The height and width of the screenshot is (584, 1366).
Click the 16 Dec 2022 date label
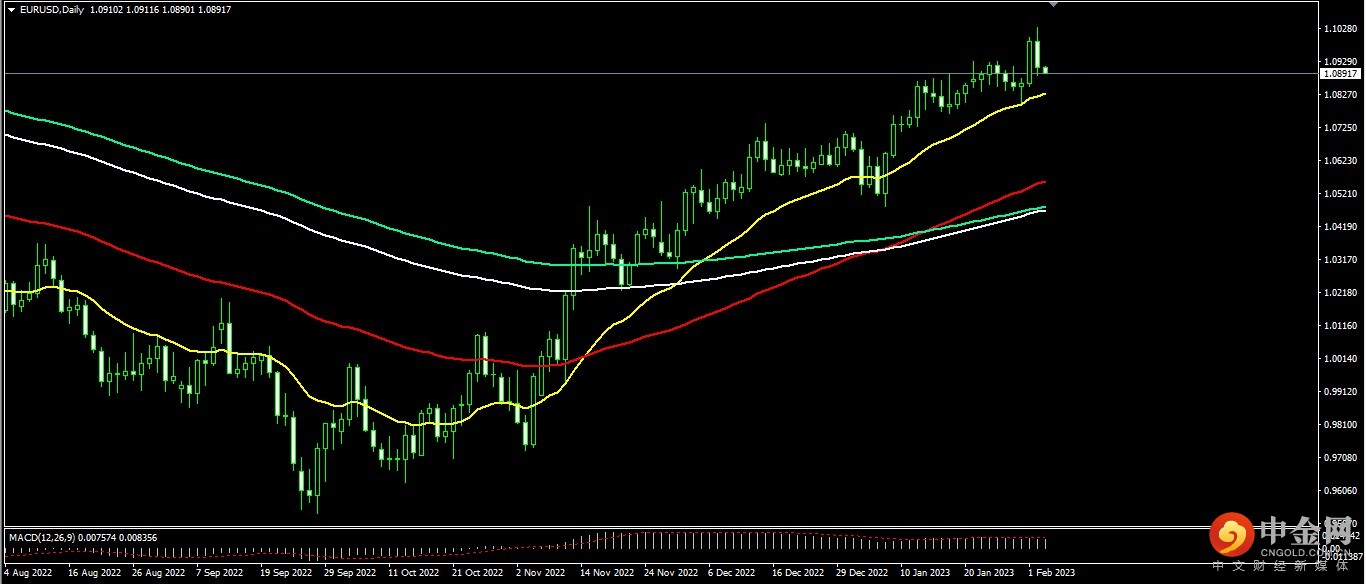[x=796, y=574]
